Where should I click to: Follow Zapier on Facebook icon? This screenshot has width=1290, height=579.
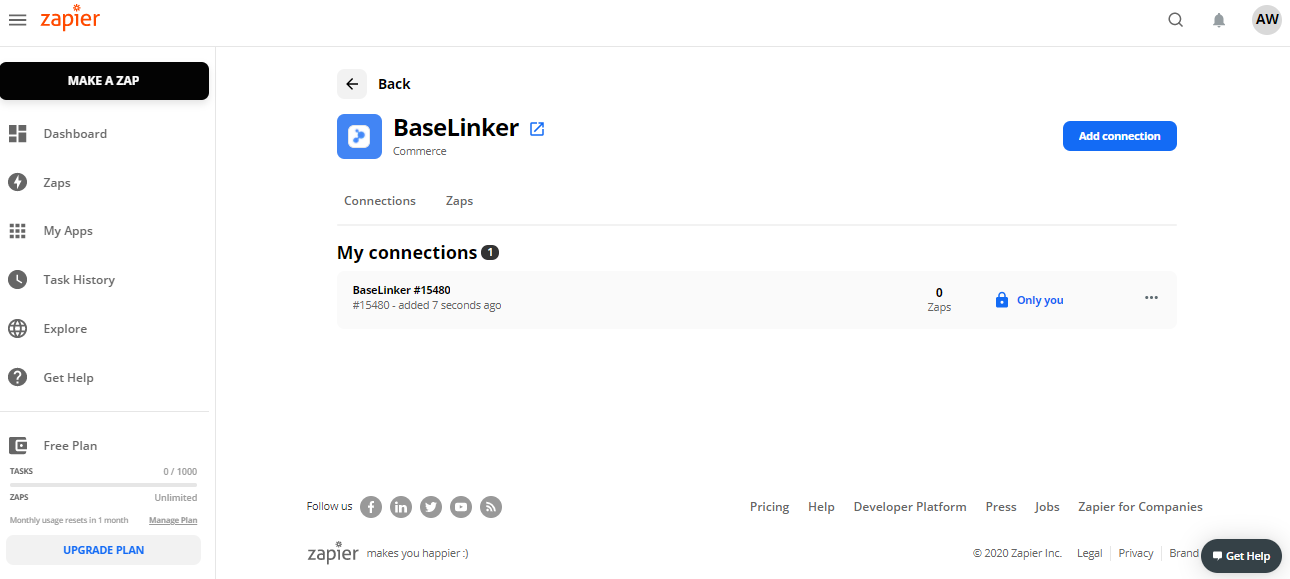click(x=371, y=507)
